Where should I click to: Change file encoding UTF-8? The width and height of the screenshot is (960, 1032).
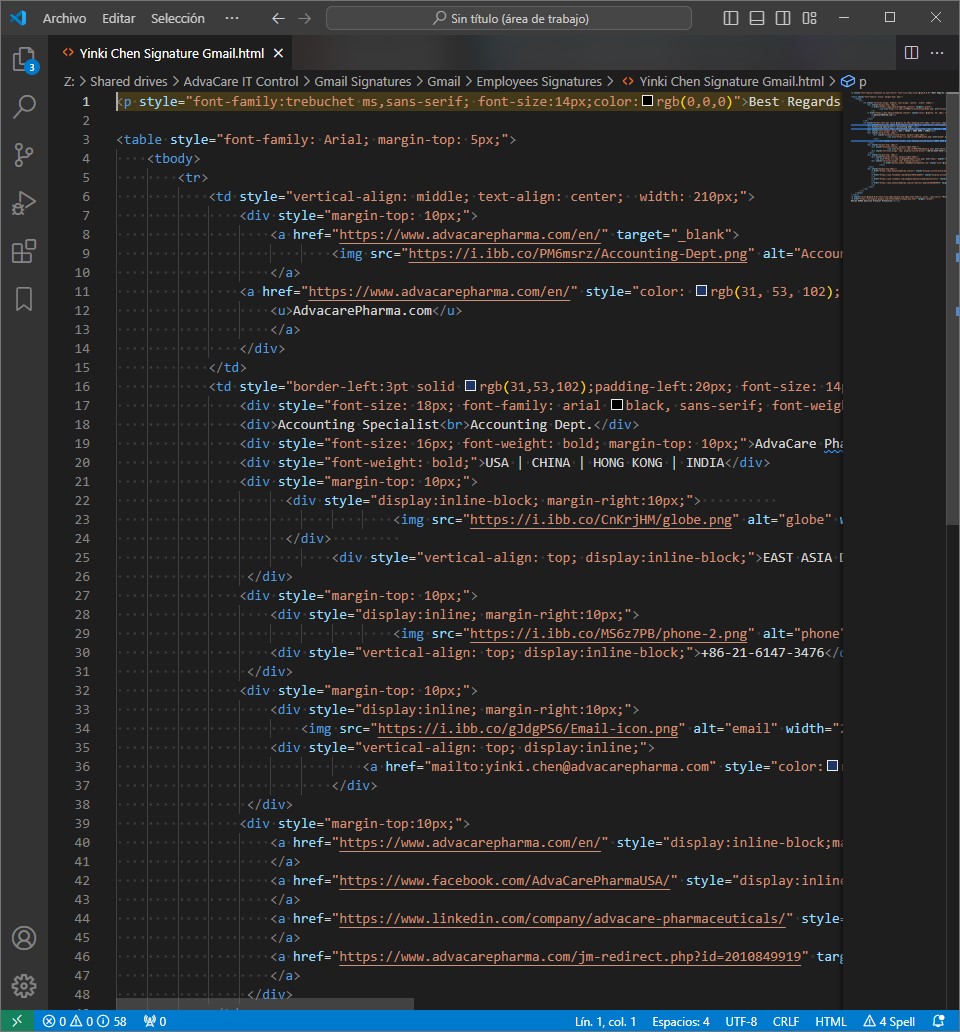coord(741,1021)
